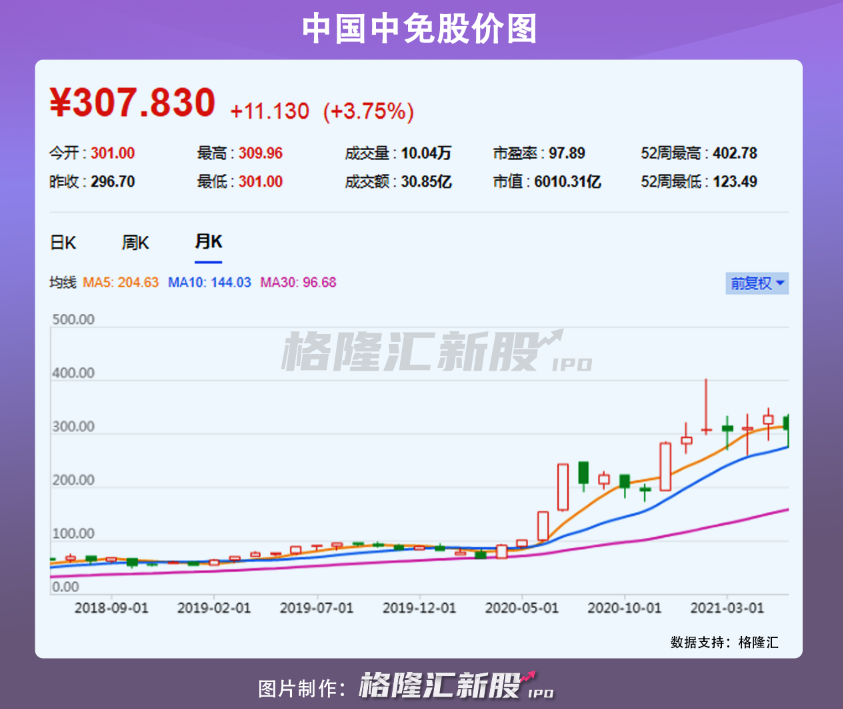Select the 月K monthly chart tab

(x=208, y=241)
